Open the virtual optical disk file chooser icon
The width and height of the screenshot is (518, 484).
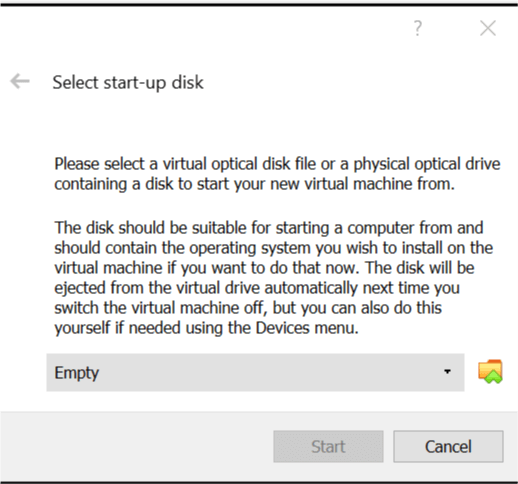coord(490,371)
